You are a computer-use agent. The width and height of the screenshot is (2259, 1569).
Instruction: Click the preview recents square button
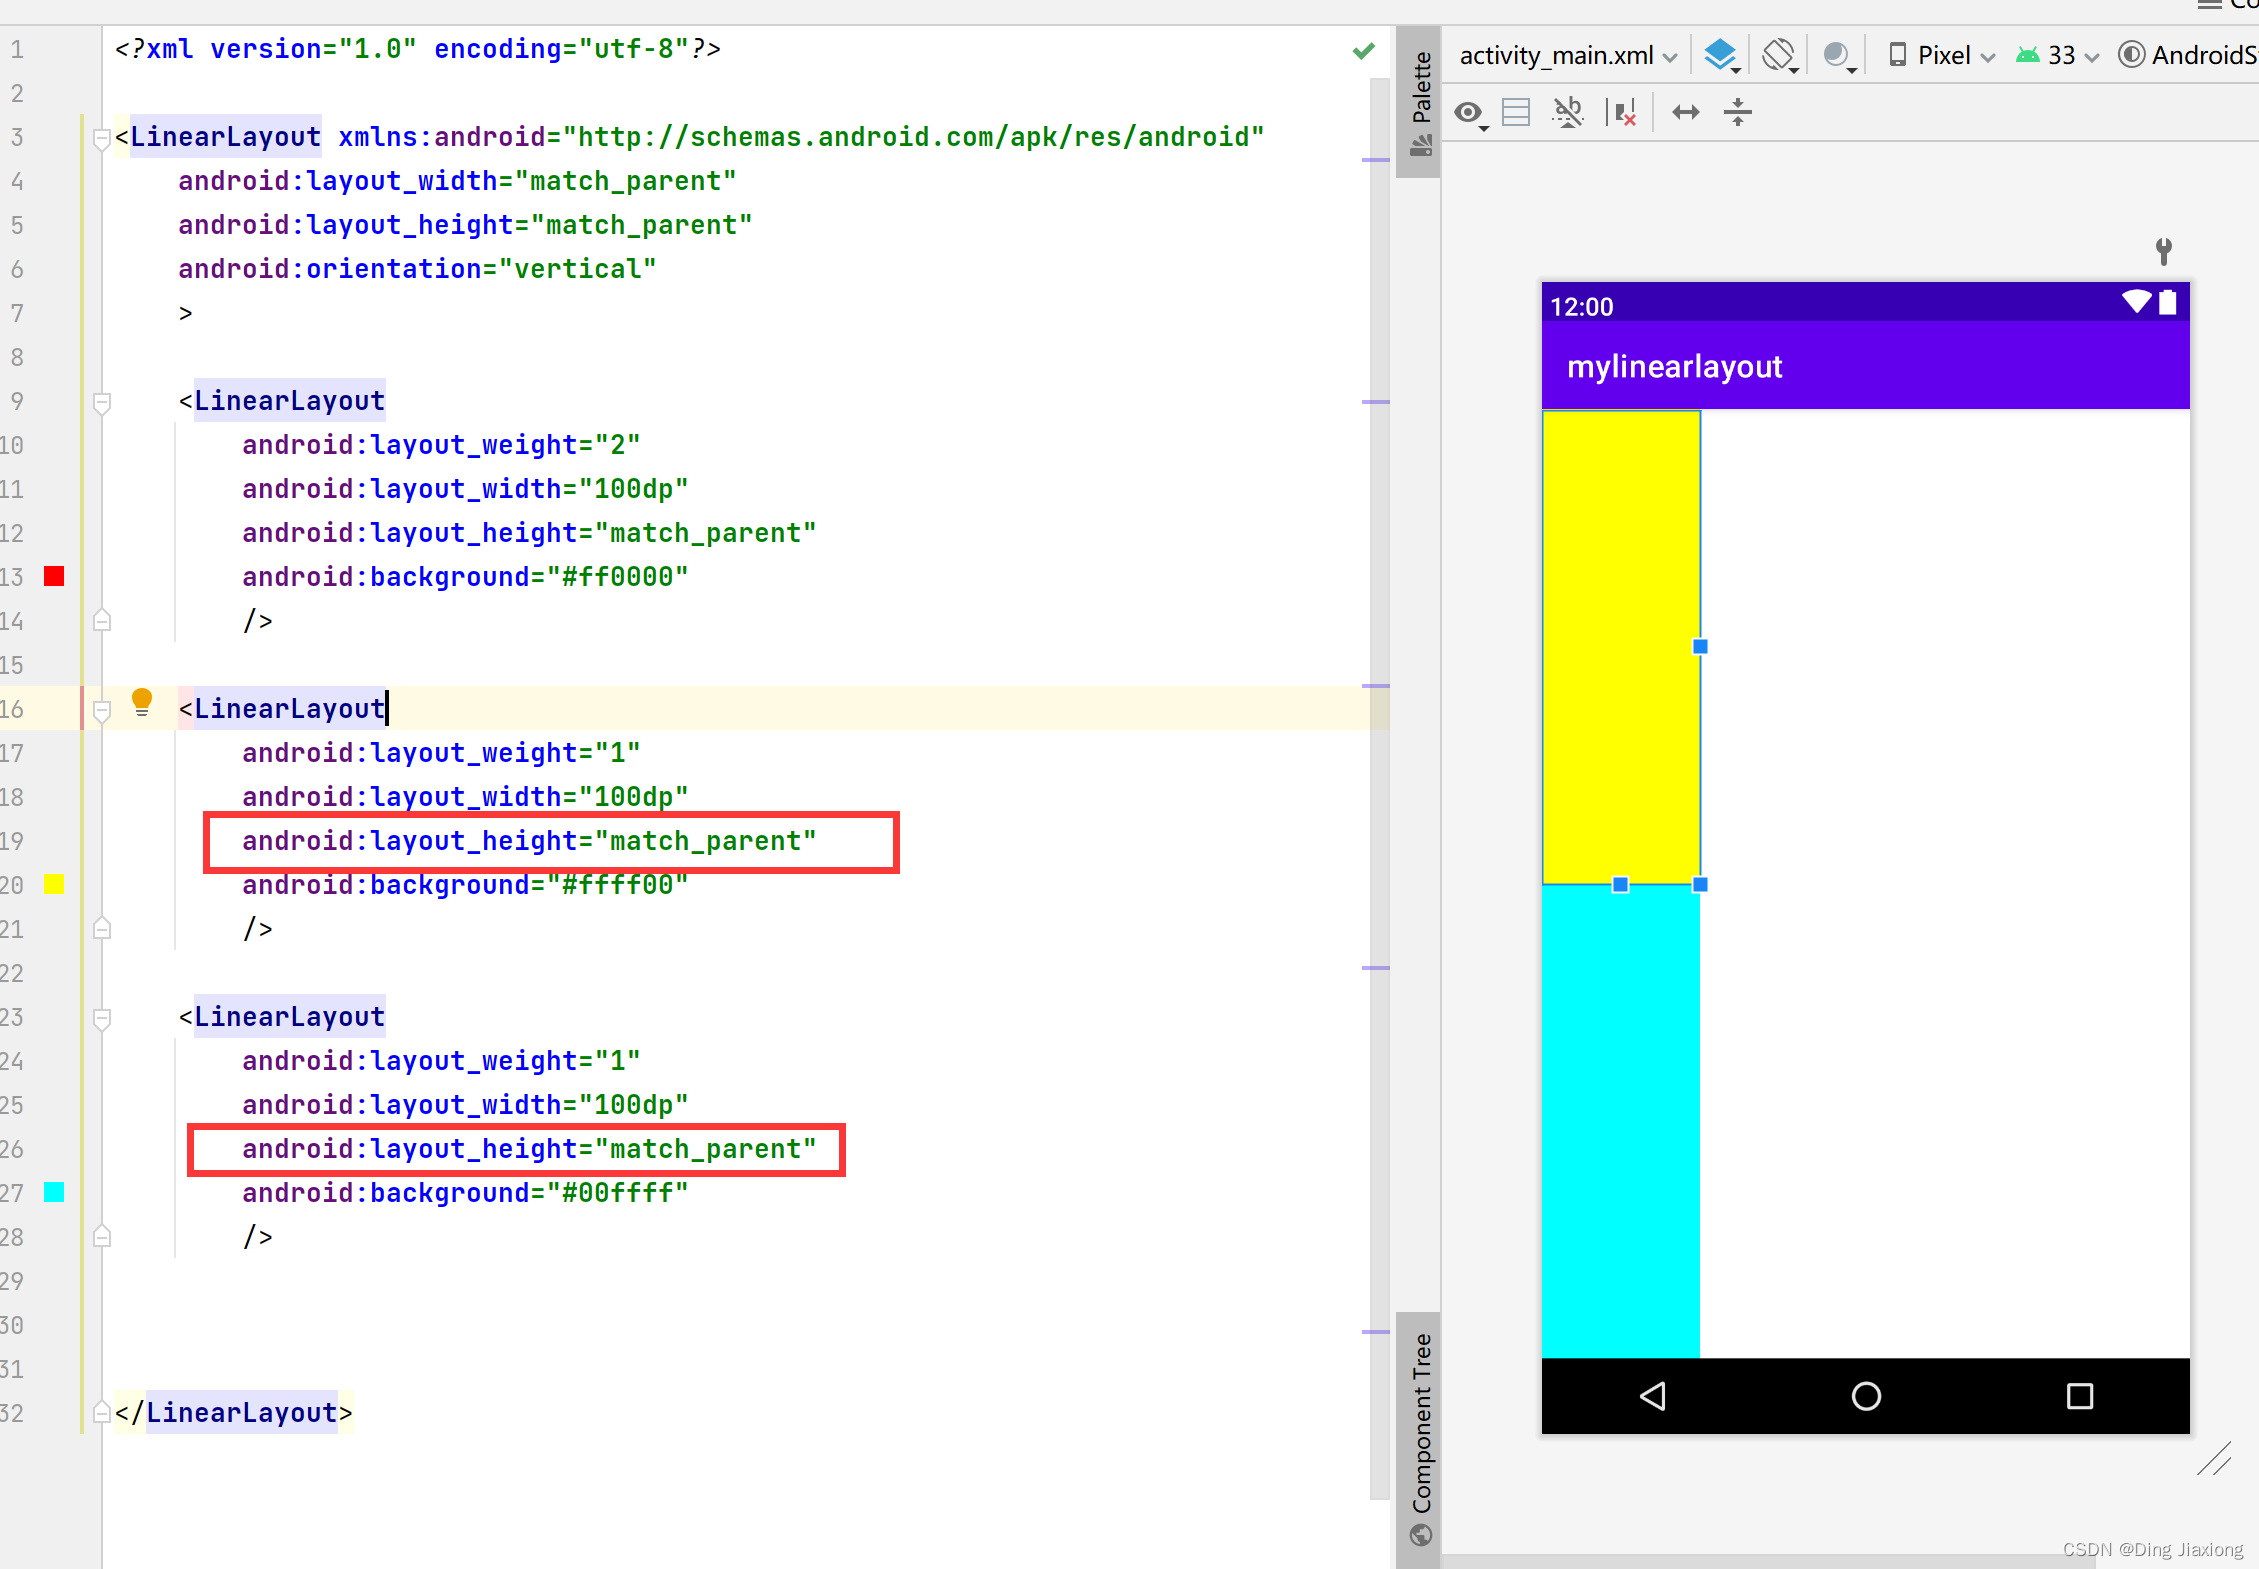tap(2080, 1396)
